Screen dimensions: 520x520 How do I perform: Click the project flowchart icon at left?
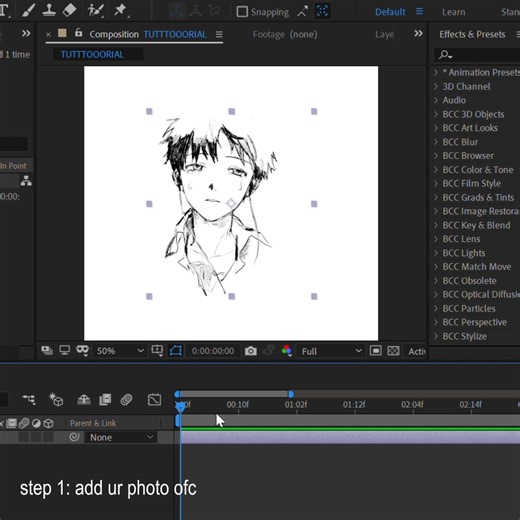click(x=26, y=180)
